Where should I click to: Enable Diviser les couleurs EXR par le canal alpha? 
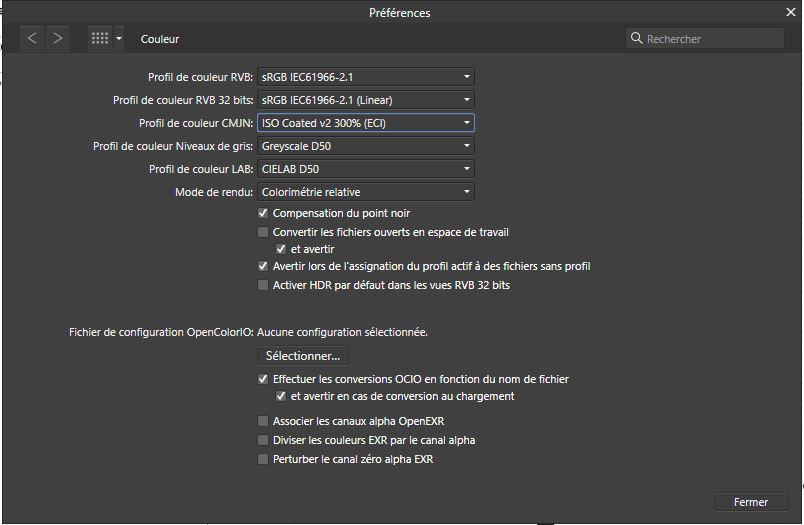(263, 440)
